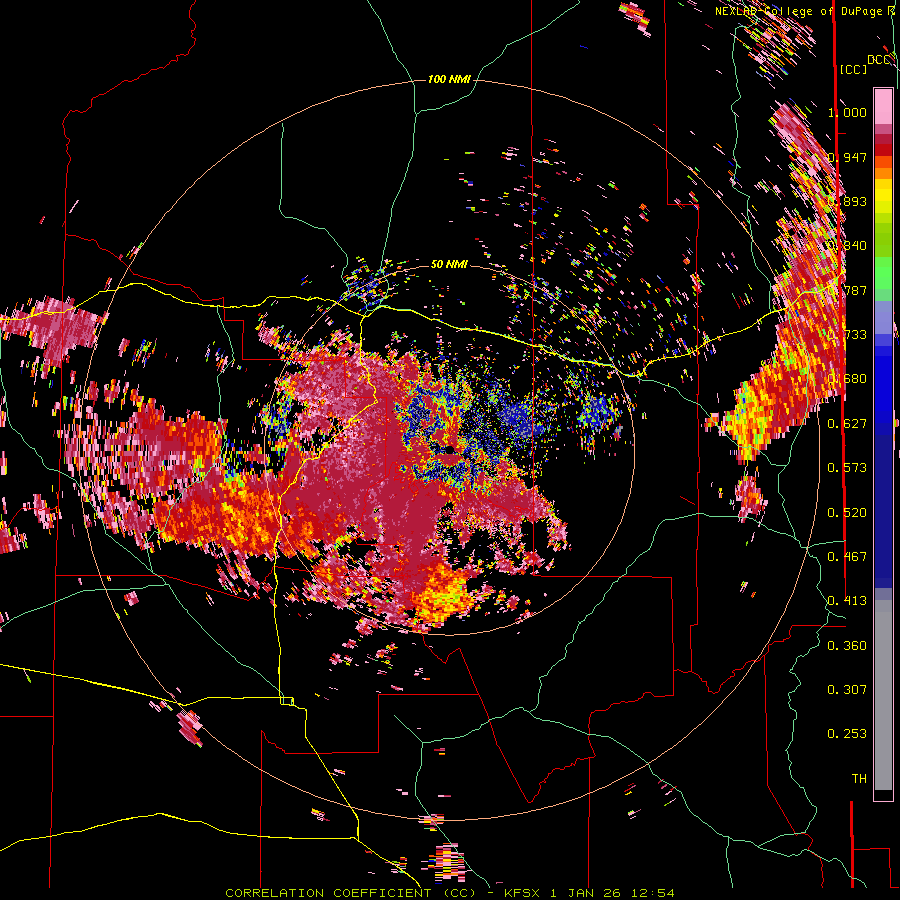Viewport: 900px width, 900px height.
Task: Select the "0.627" legend value
Action: pyautogui.click(x=847, y=424)
